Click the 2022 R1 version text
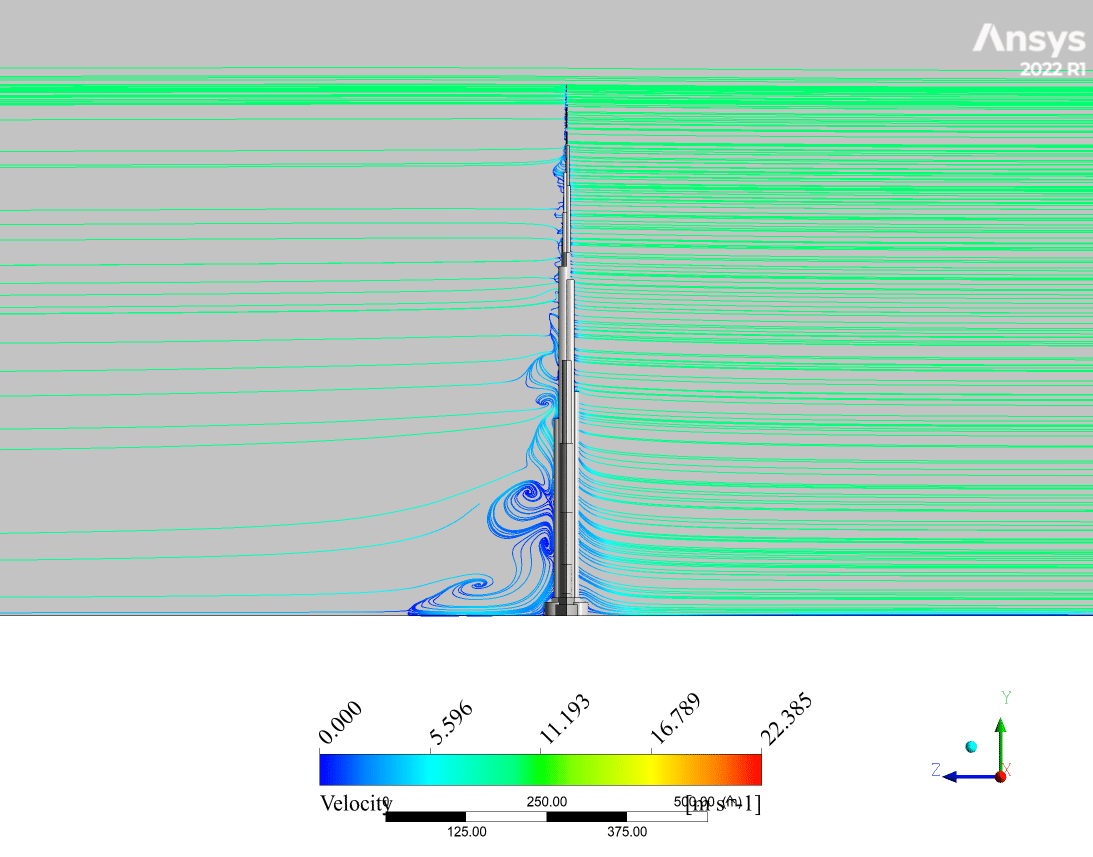1093x857 pixels. click(1051, 70)
